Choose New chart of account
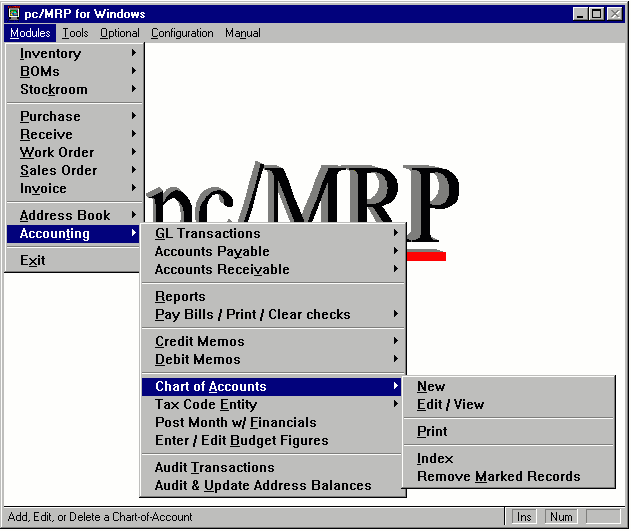This screenshot has height=531, width=631. point(509,387)
